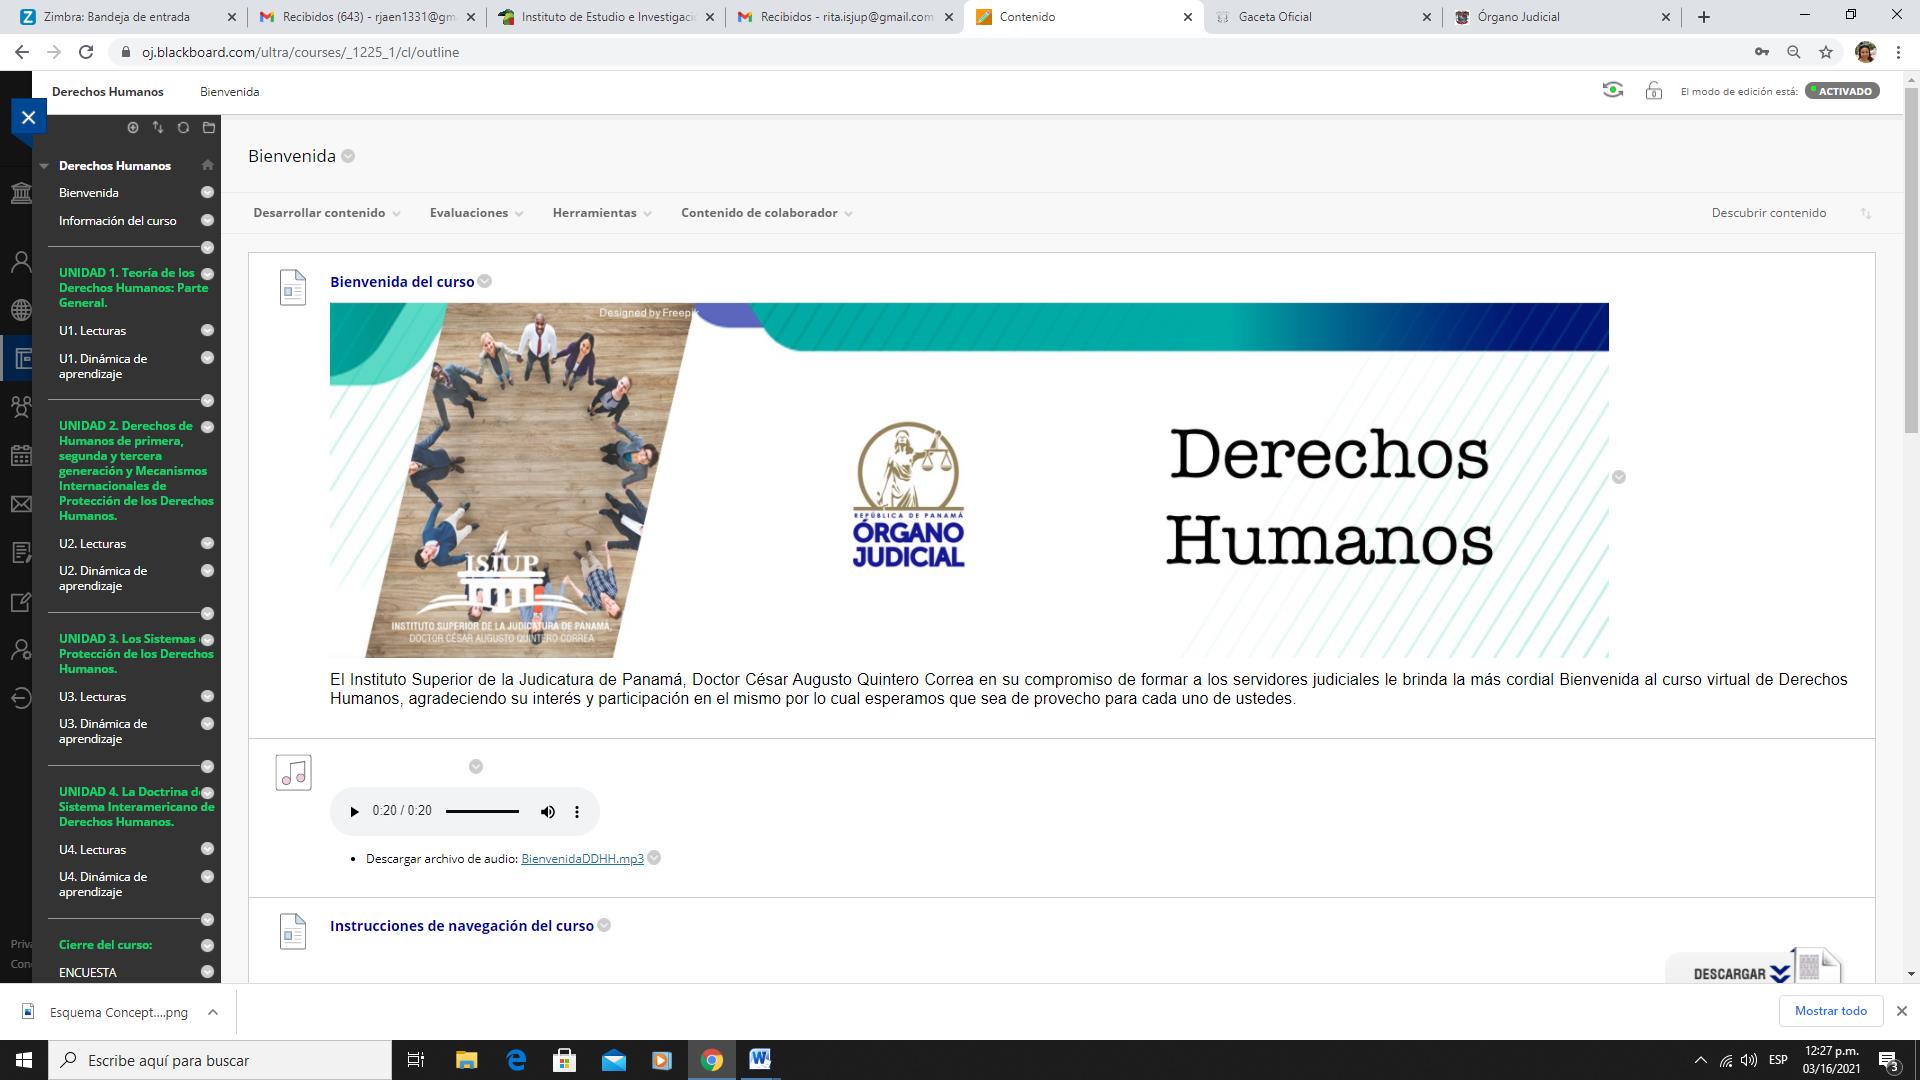
Task: Close the course panel with the X
Action: coord(28,117)
